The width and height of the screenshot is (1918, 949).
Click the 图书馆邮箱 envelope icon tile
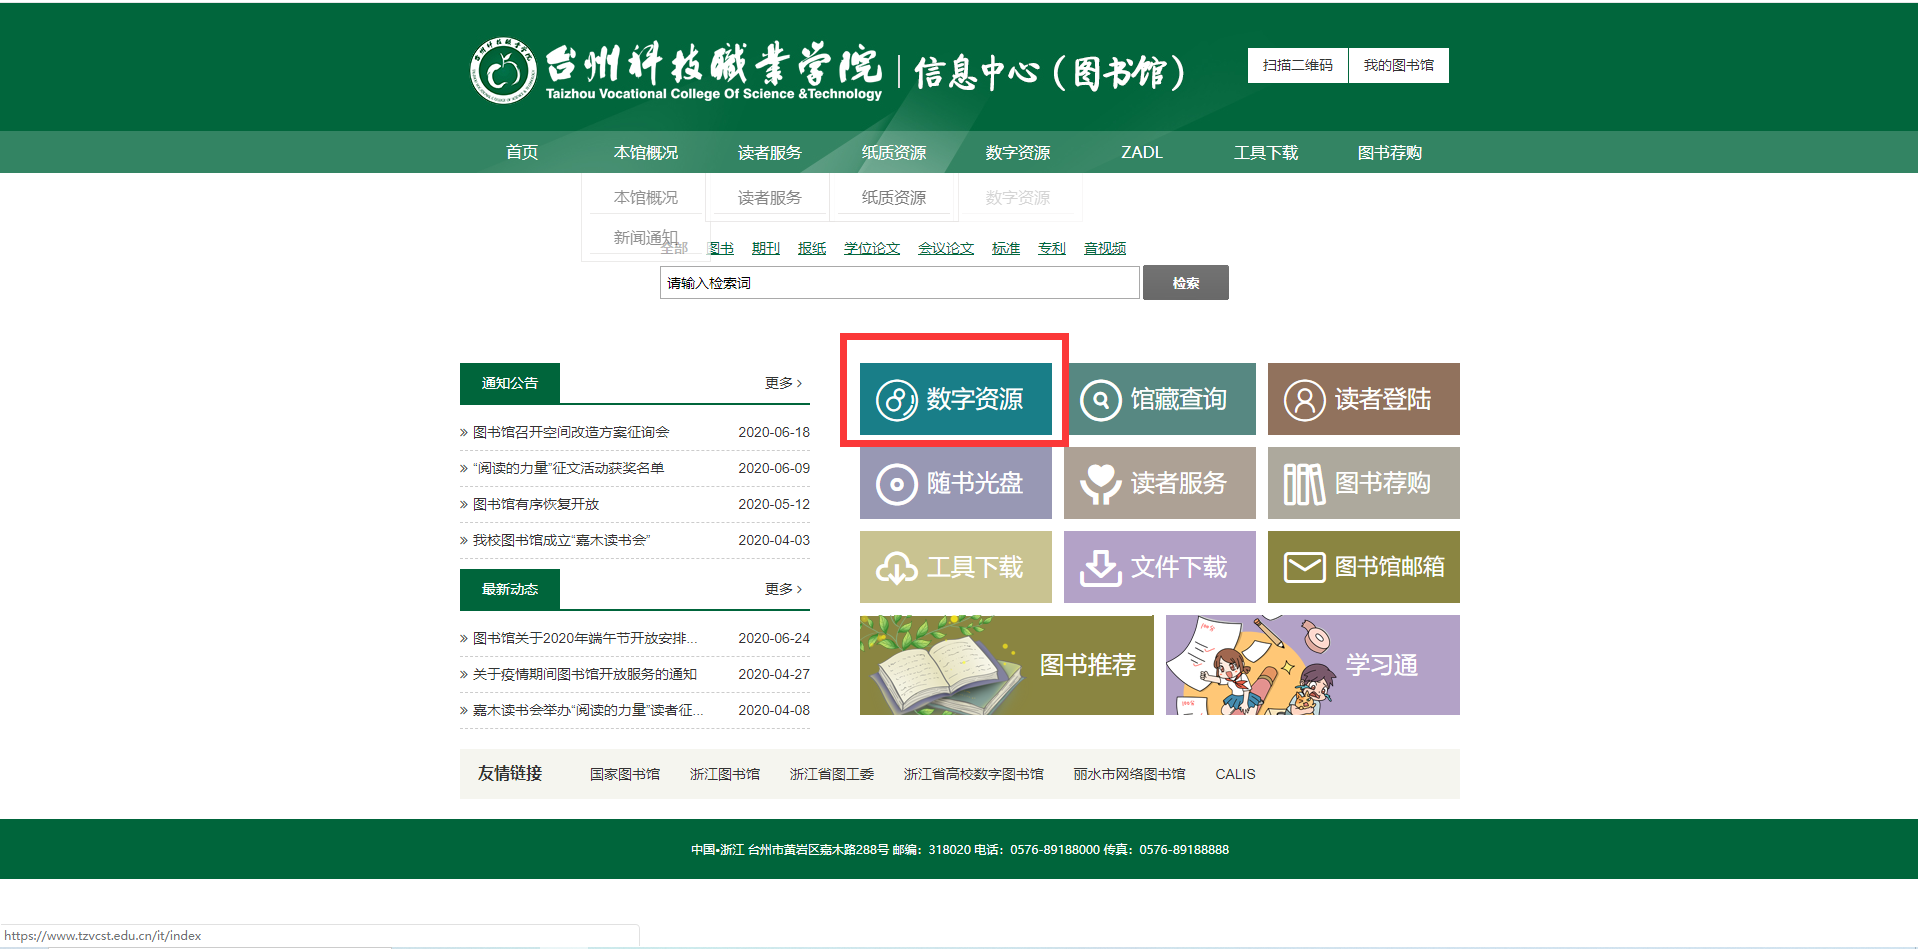coord(1364,567)
